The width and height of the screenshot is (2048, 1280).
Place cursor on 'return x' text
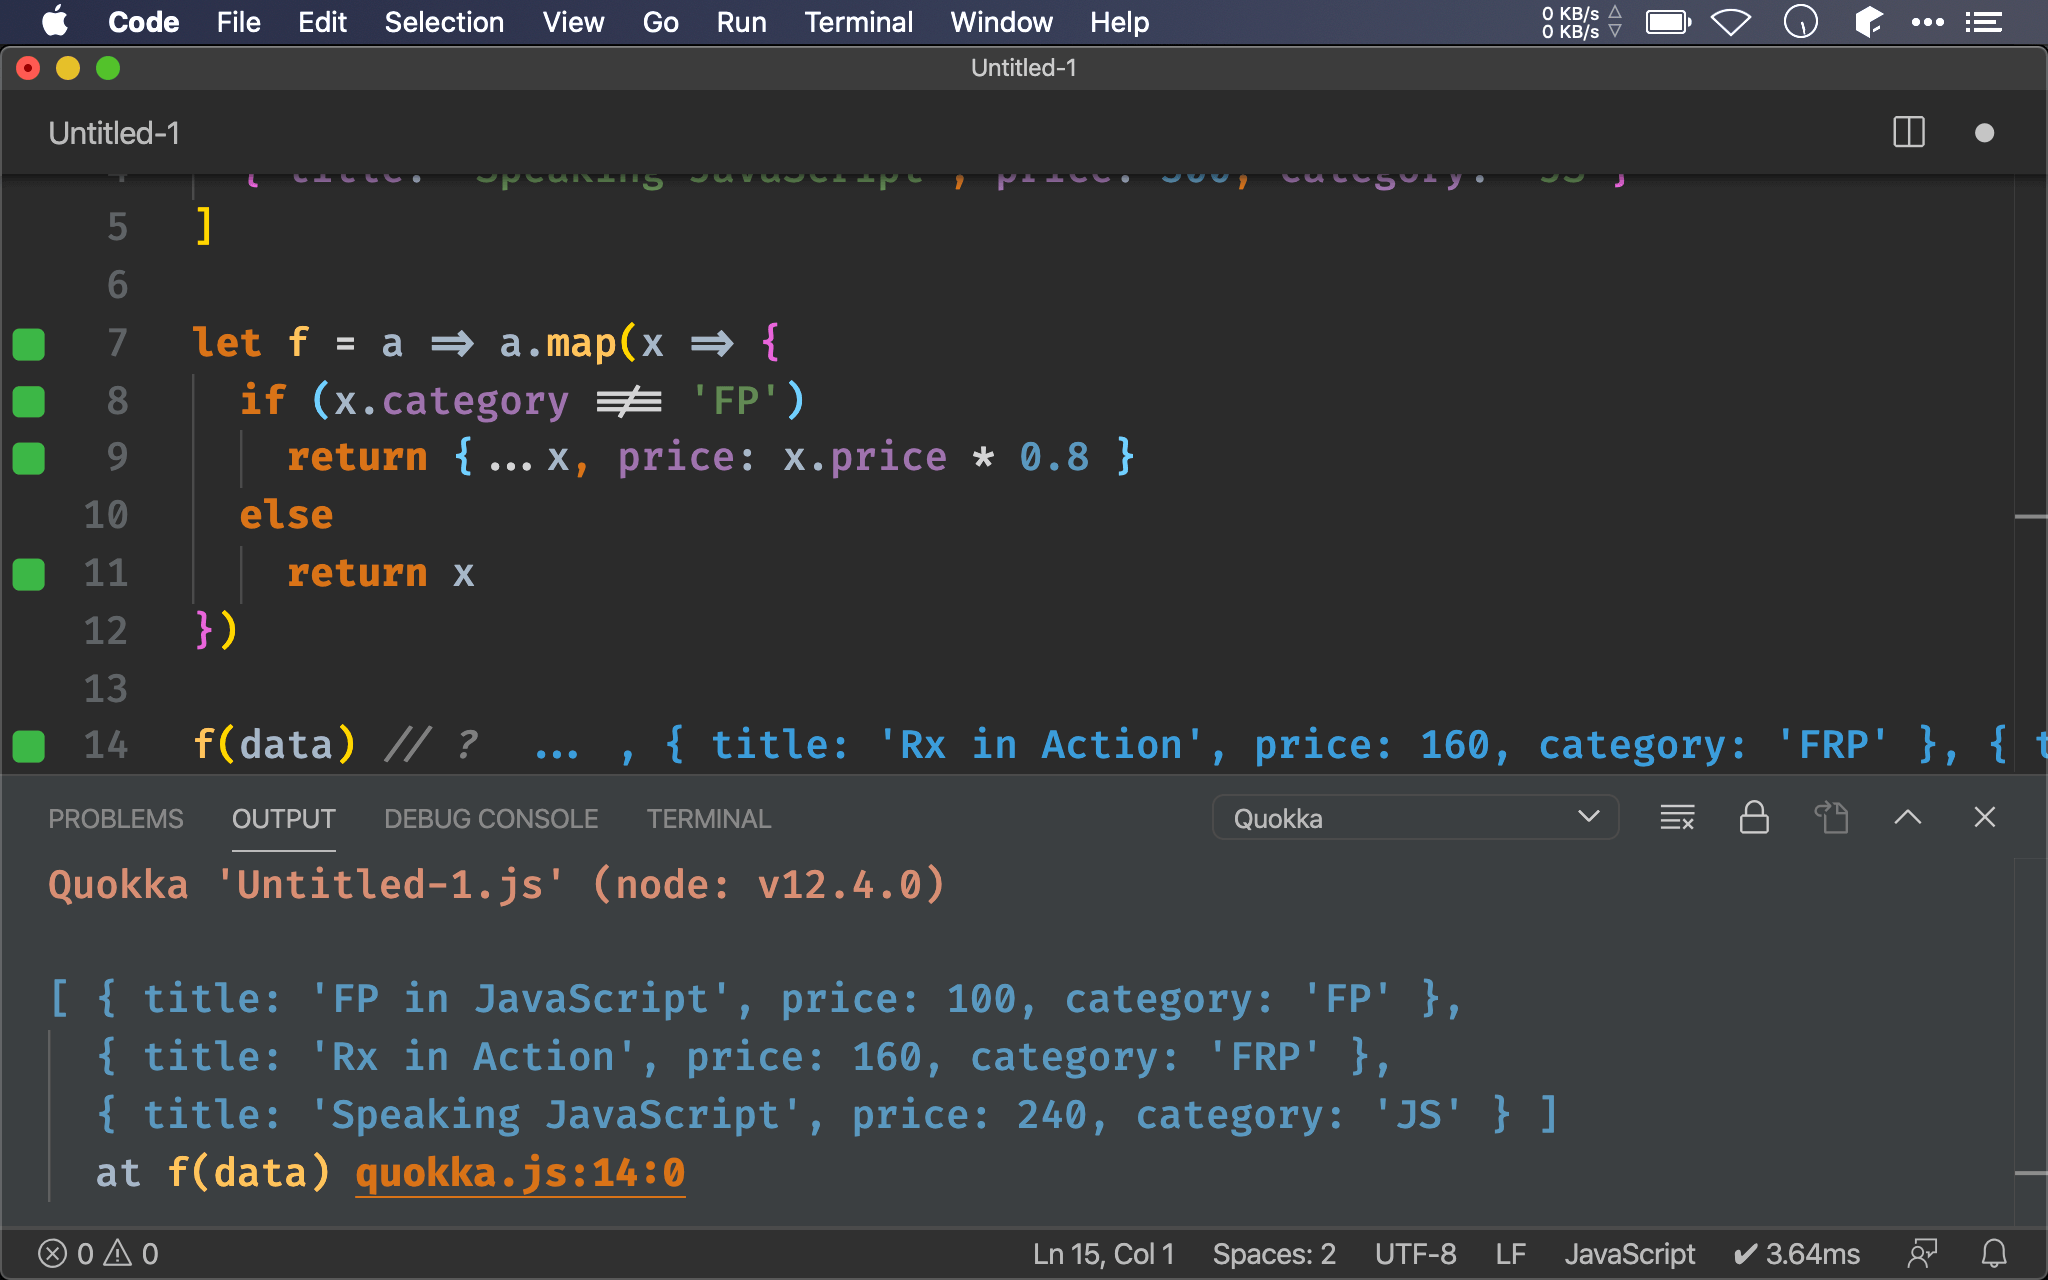[380, 573]
